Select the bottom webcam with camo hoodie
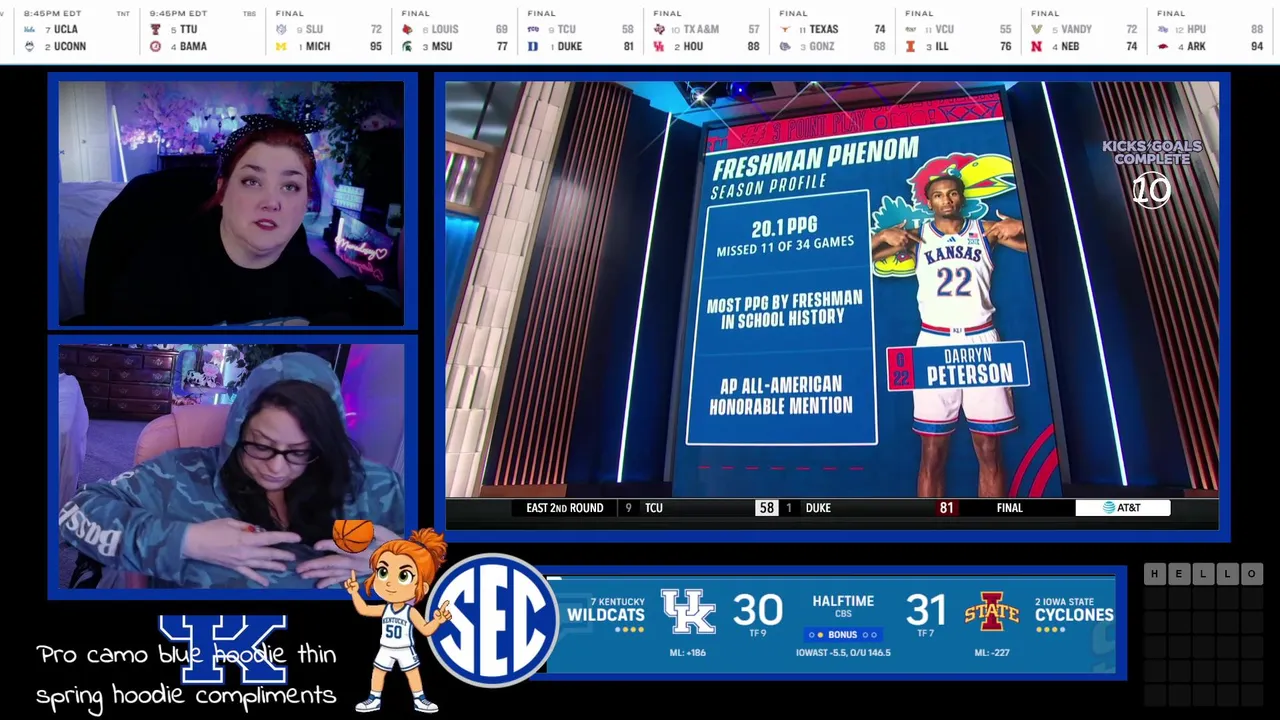Screen dimensions: 1280x720 tap(231, 466)
